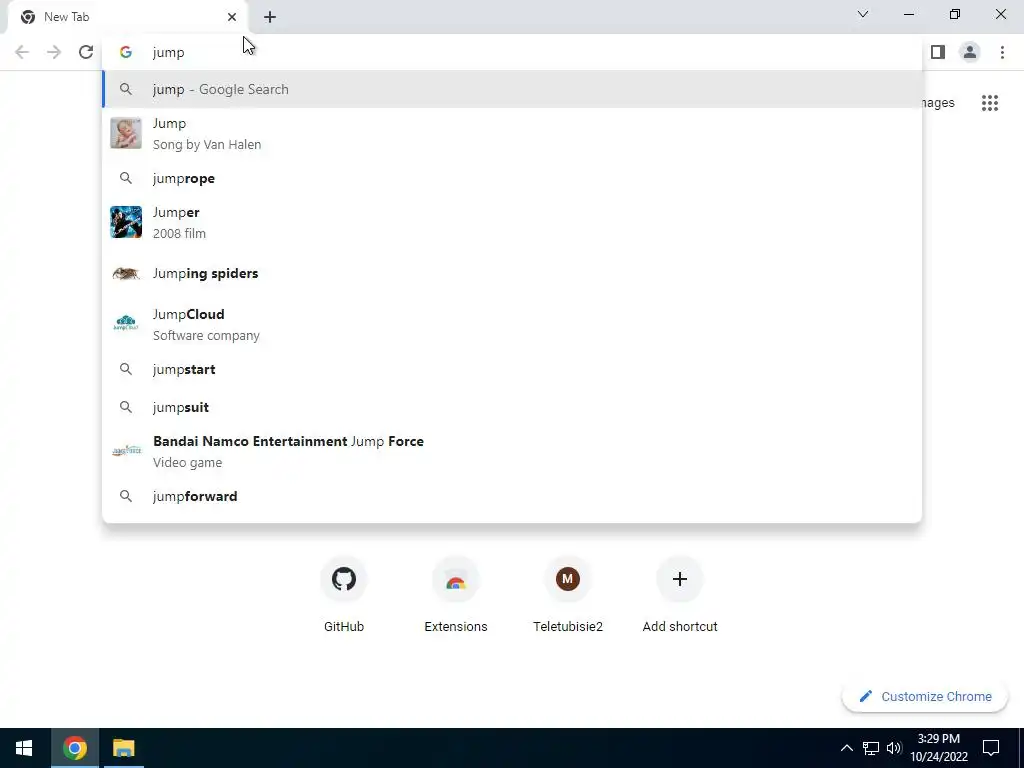Open the profile avatar icon
Viewport: 1024px width, 768px height.
pyautogui.click(x=970, y=52)
